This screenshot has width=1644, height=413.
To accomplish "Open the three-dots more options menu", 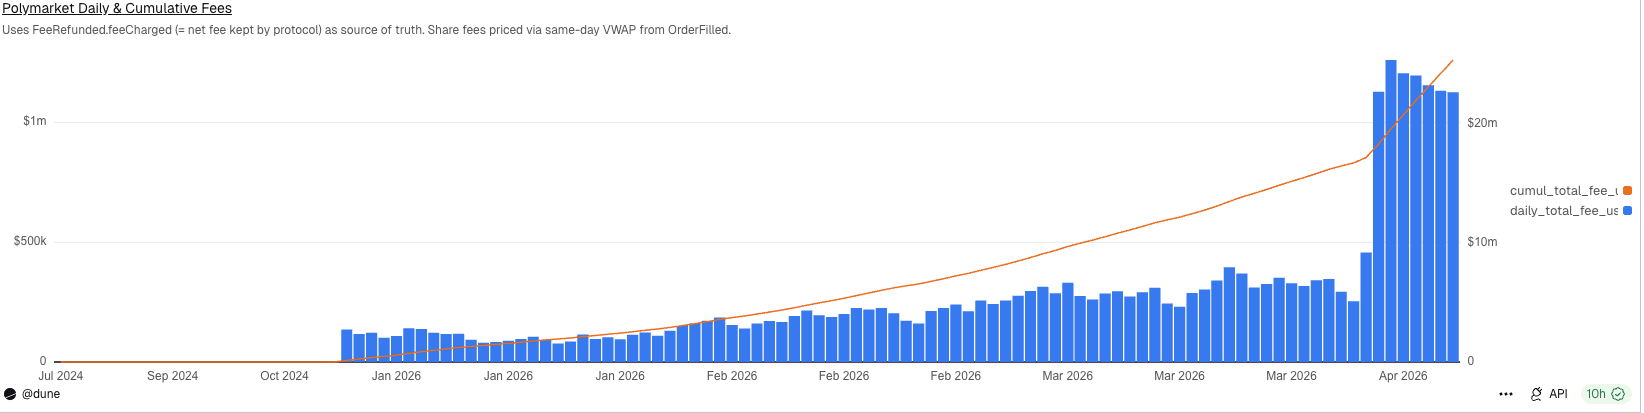I will tap(1506, 394).
